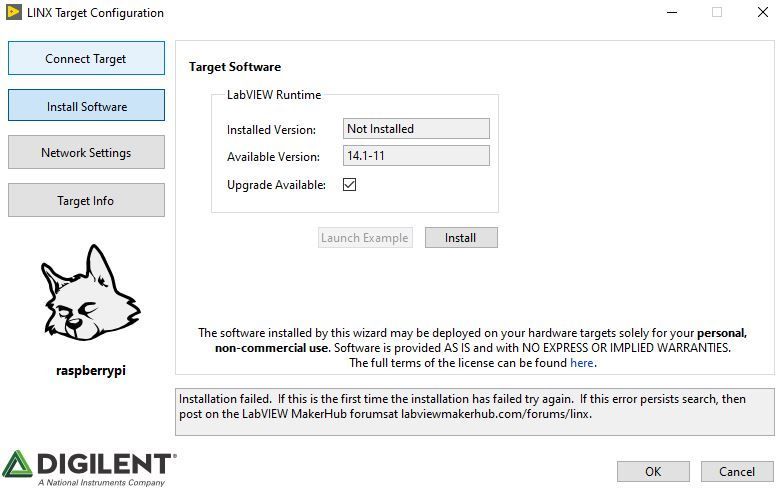
Task: Click the 'Target Software' heading
Action: 235,67
